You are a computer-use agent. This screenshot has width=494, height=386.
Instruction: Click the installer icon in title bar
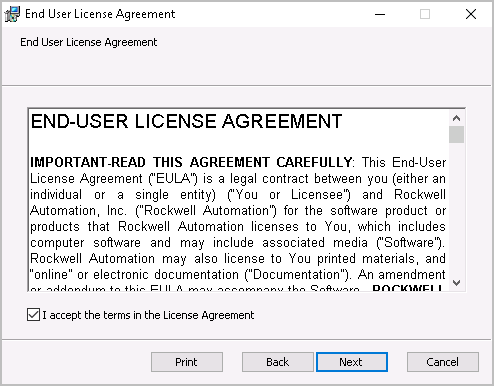pyautogui.click(x=12, y=14)
